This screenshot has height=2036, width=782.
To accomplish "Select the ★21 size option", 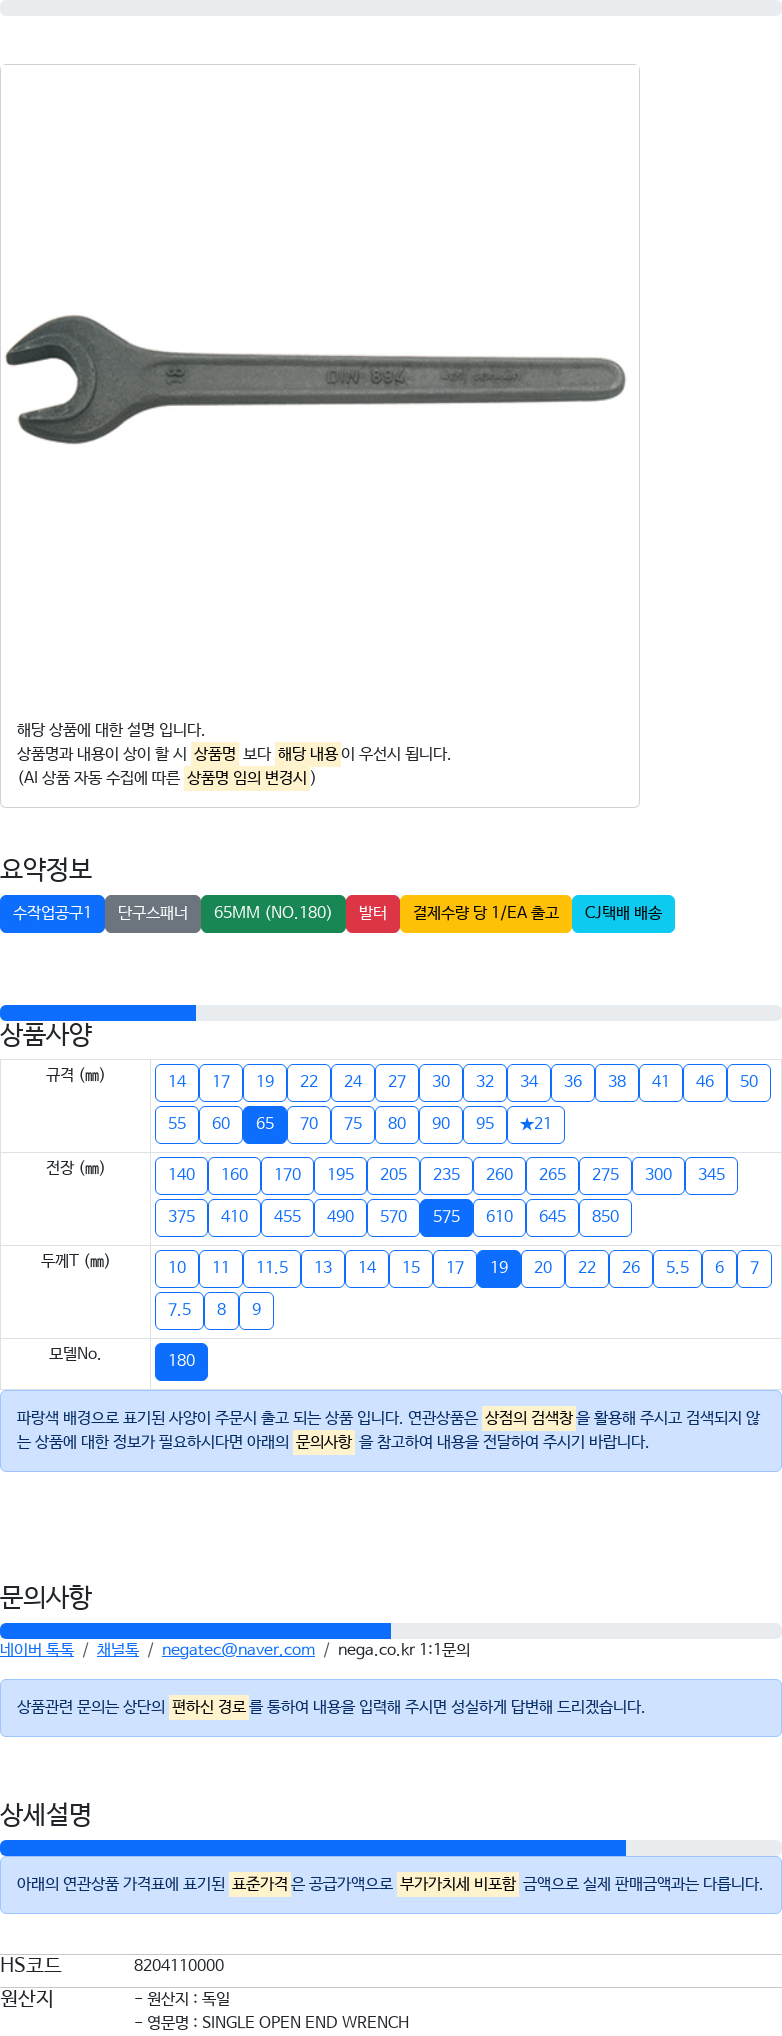I will click(536, 1124).
